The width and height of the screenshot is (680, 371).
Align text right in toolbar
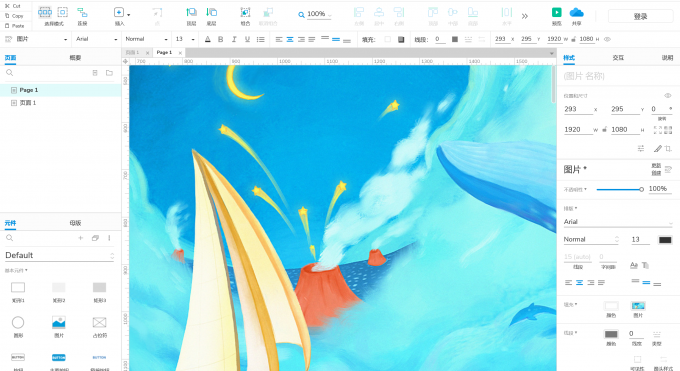click(301, 39)
